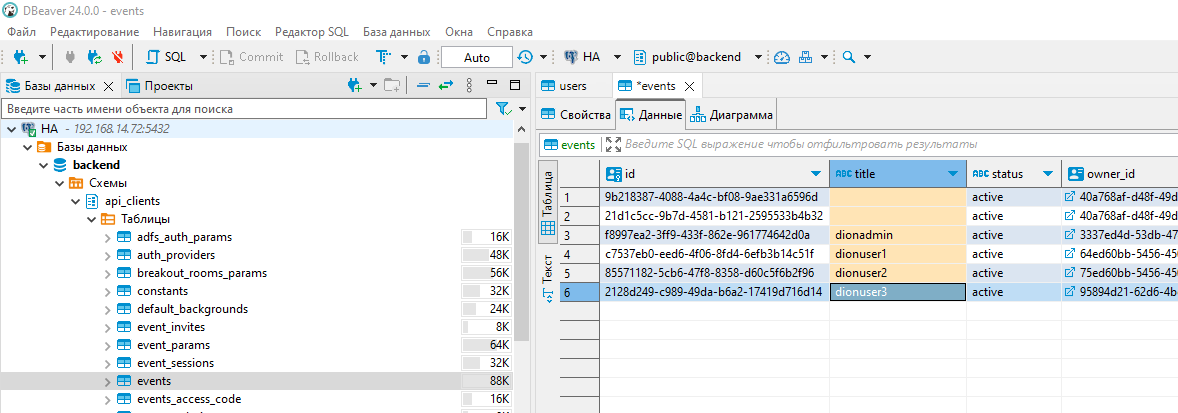Click the dashboard gauge icon

782,56
